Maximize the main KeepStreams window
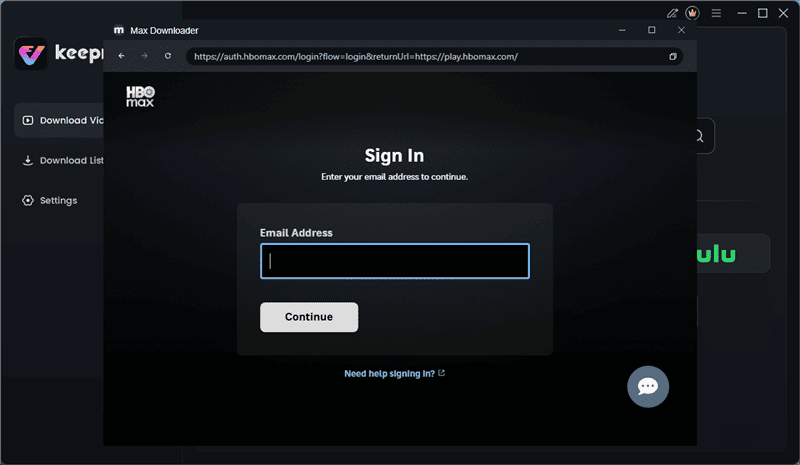 click(763, 13)
